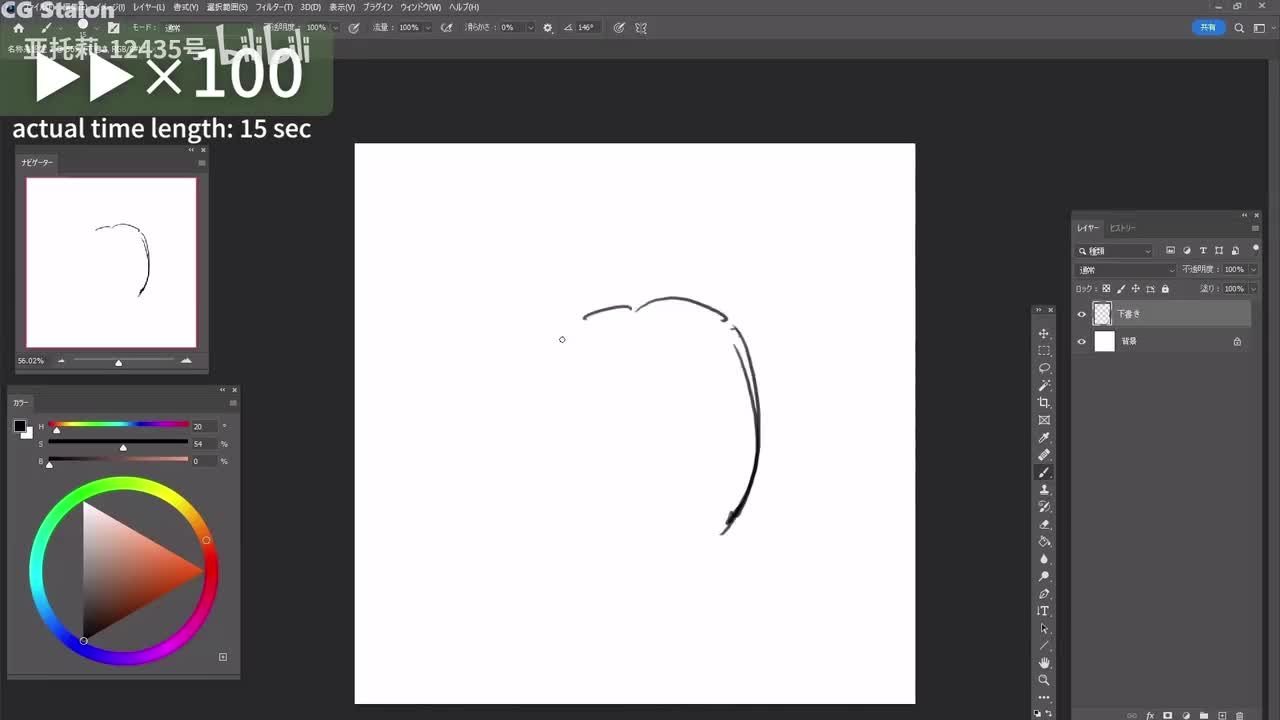Open the Color panel options menu
1280x720 pixels.
tap(233, 403)
